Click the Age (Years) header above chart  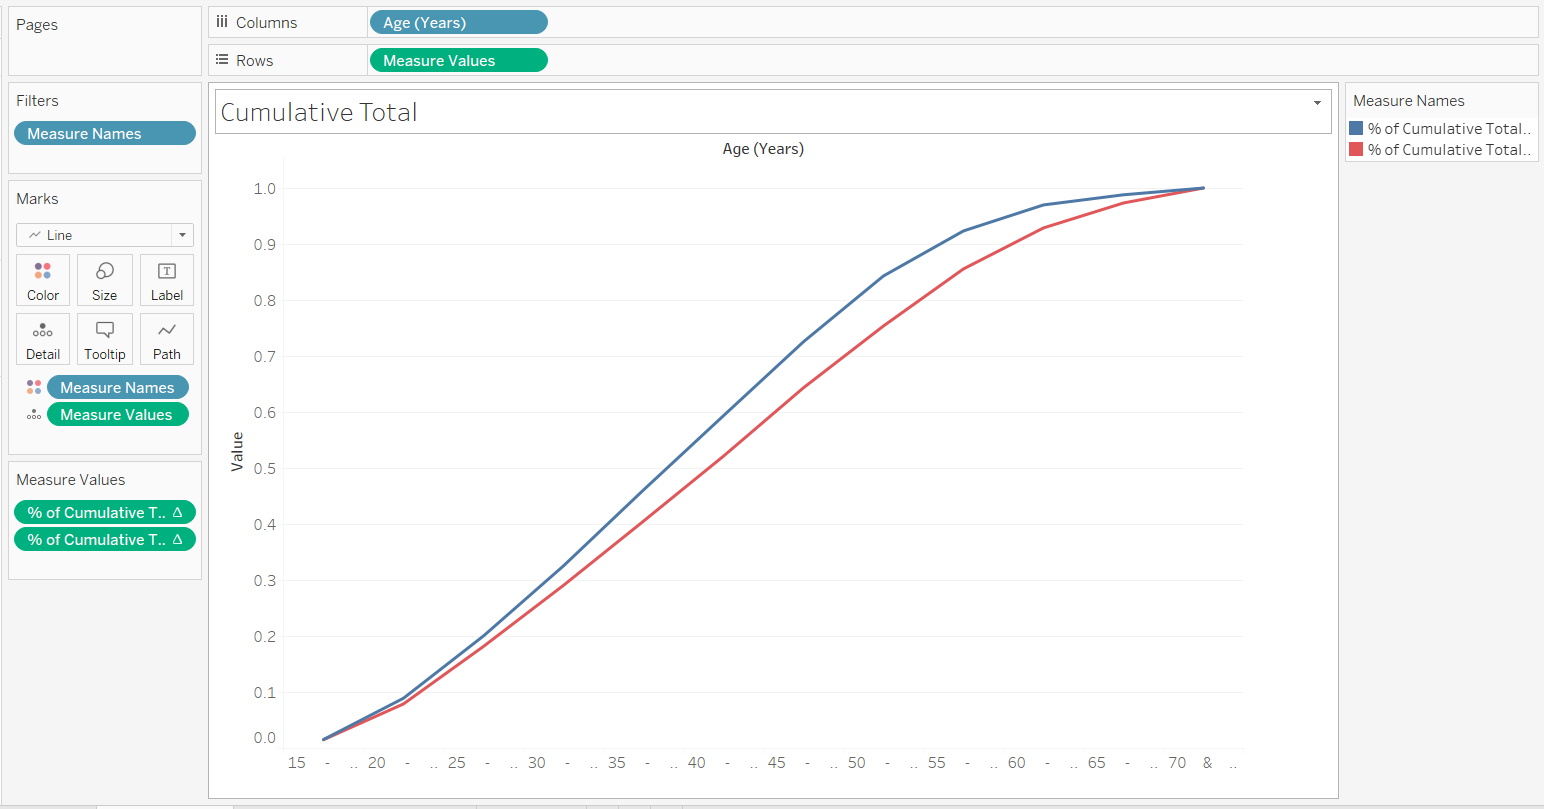(x=763, y=149)
